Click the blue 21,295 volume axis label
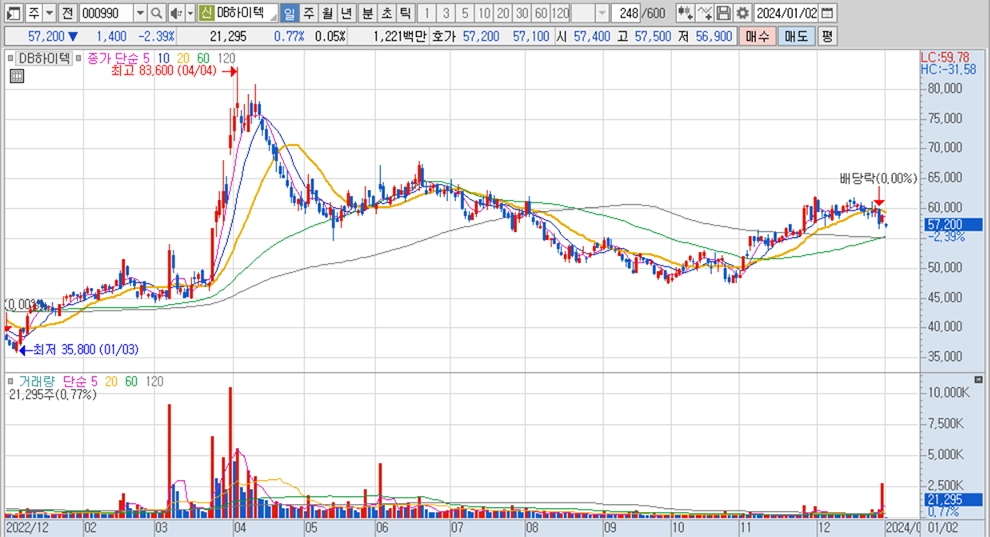The width and height of the screenshot is (990, 537). pos(954,500)
